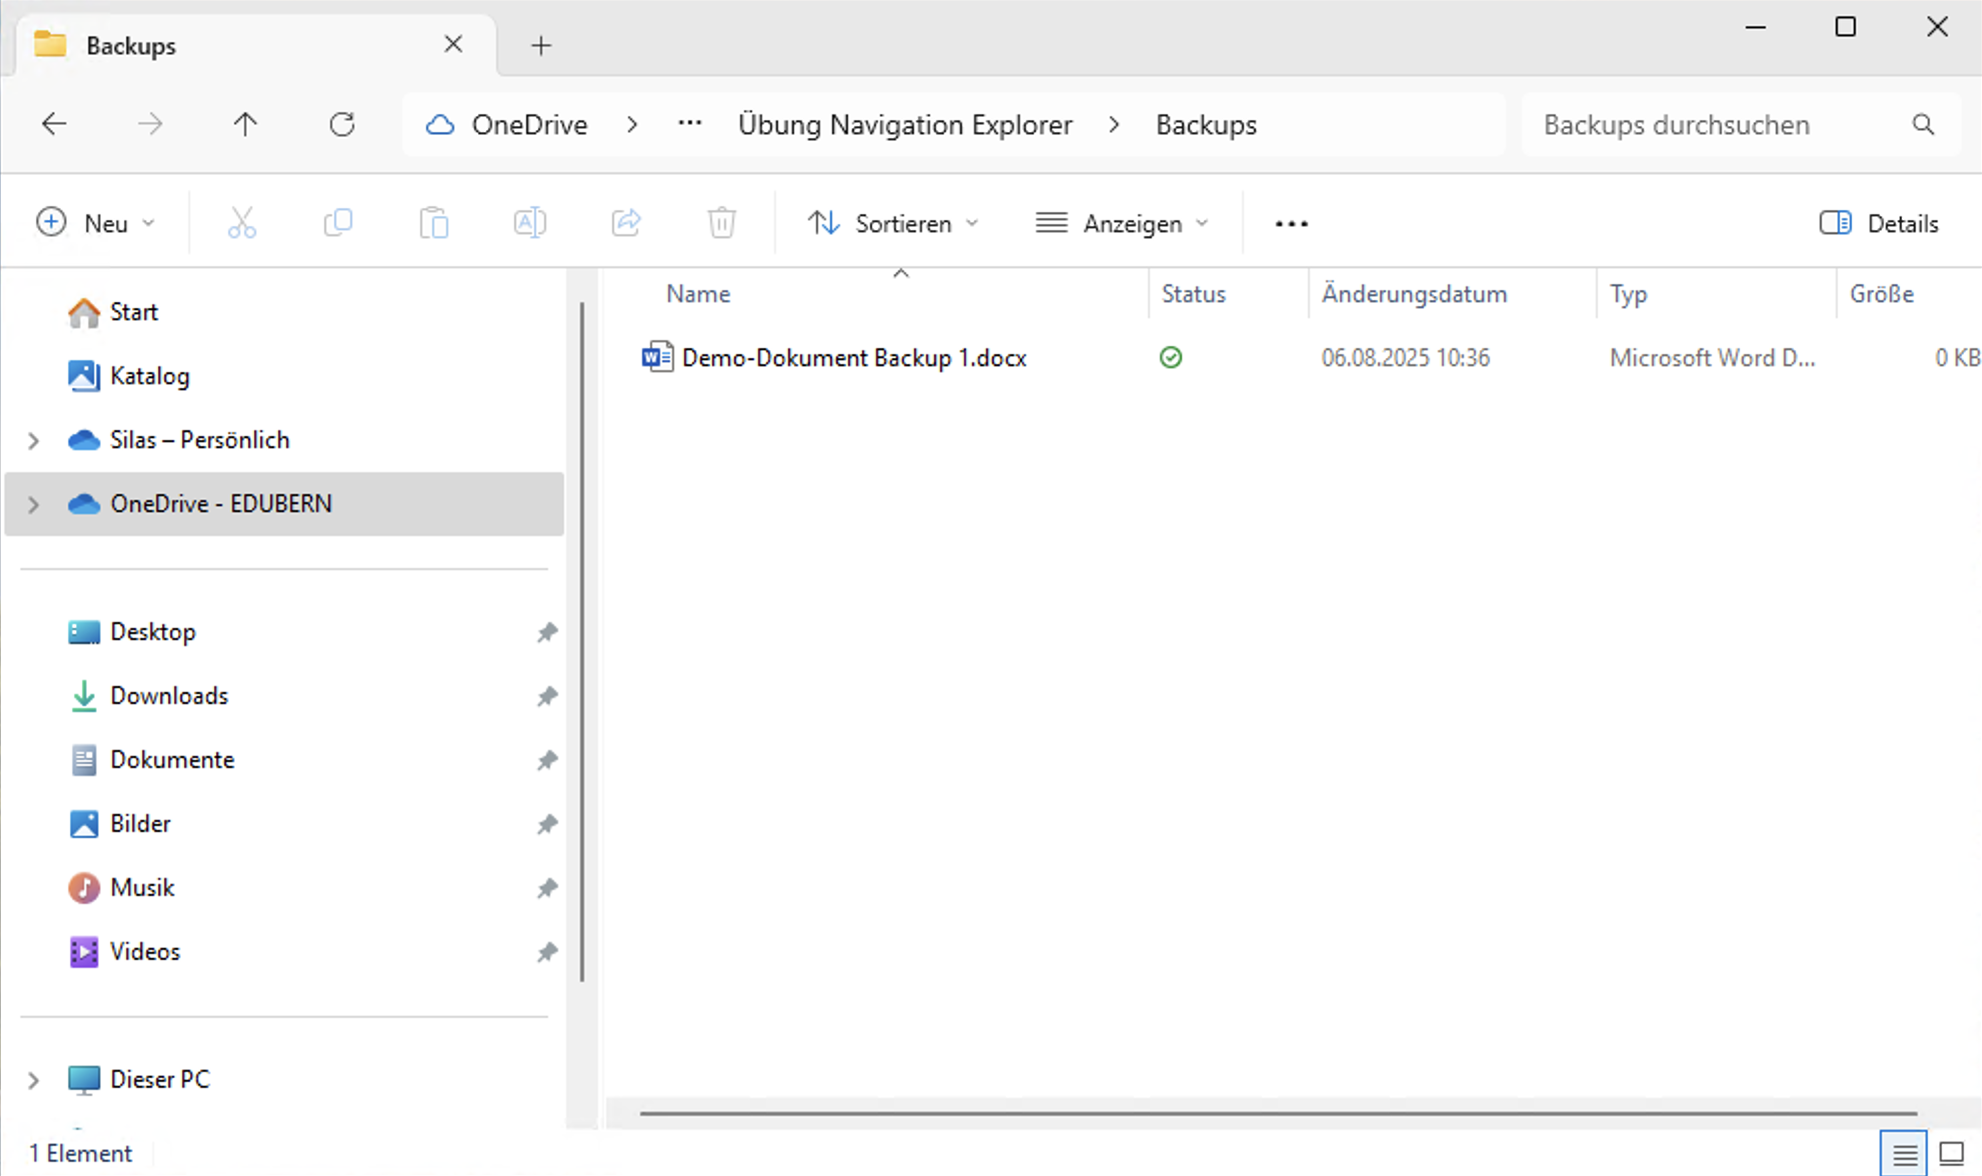This screenshot has height=1176, width=1982.
Task: Click the Delete trash can icon
Action: [x=722, y=223]
